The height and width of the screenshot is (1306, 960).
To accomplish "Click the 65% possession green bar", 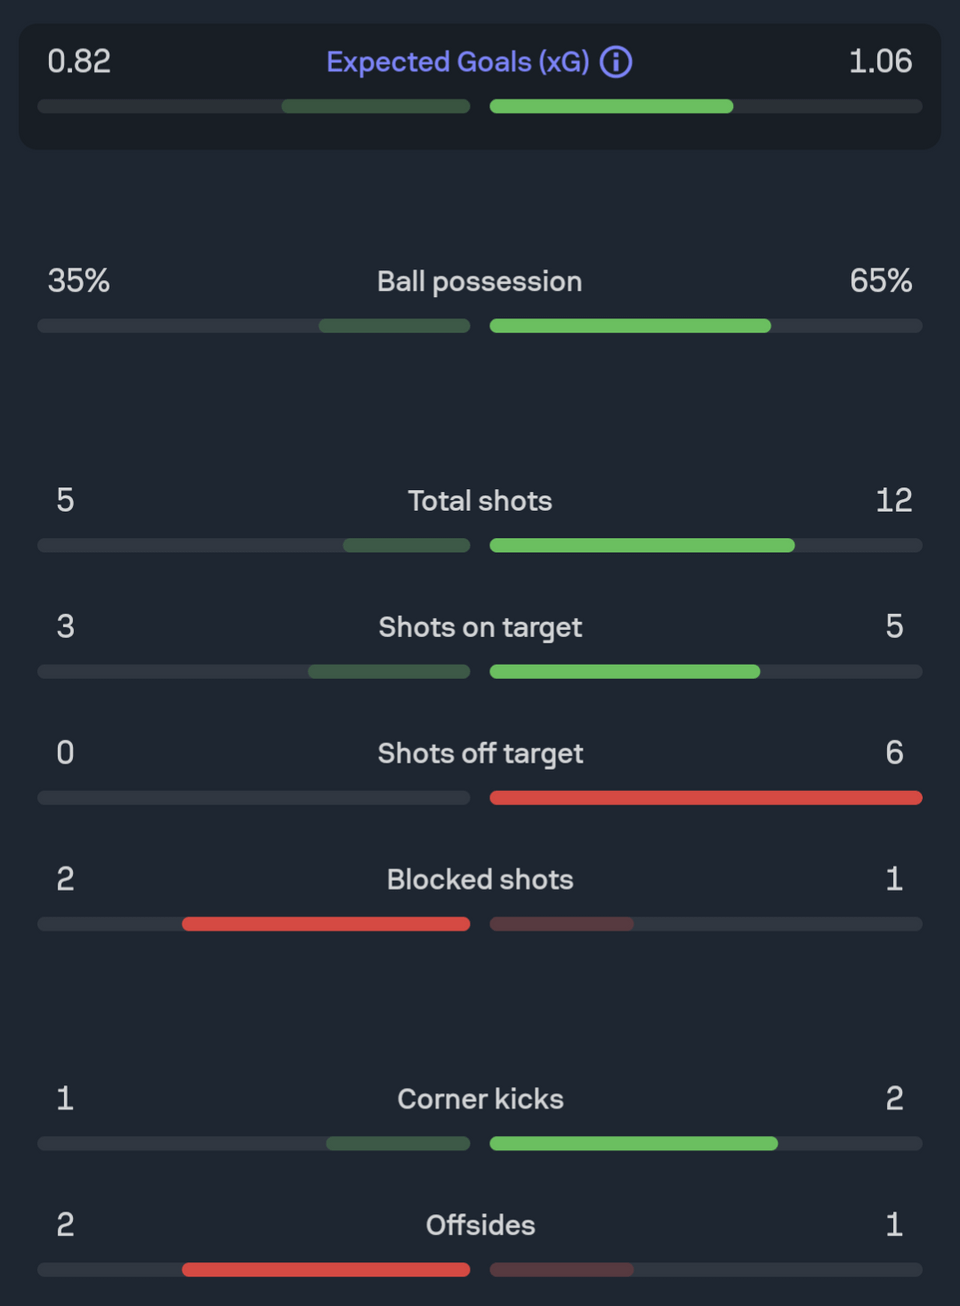I will (630, 326).
